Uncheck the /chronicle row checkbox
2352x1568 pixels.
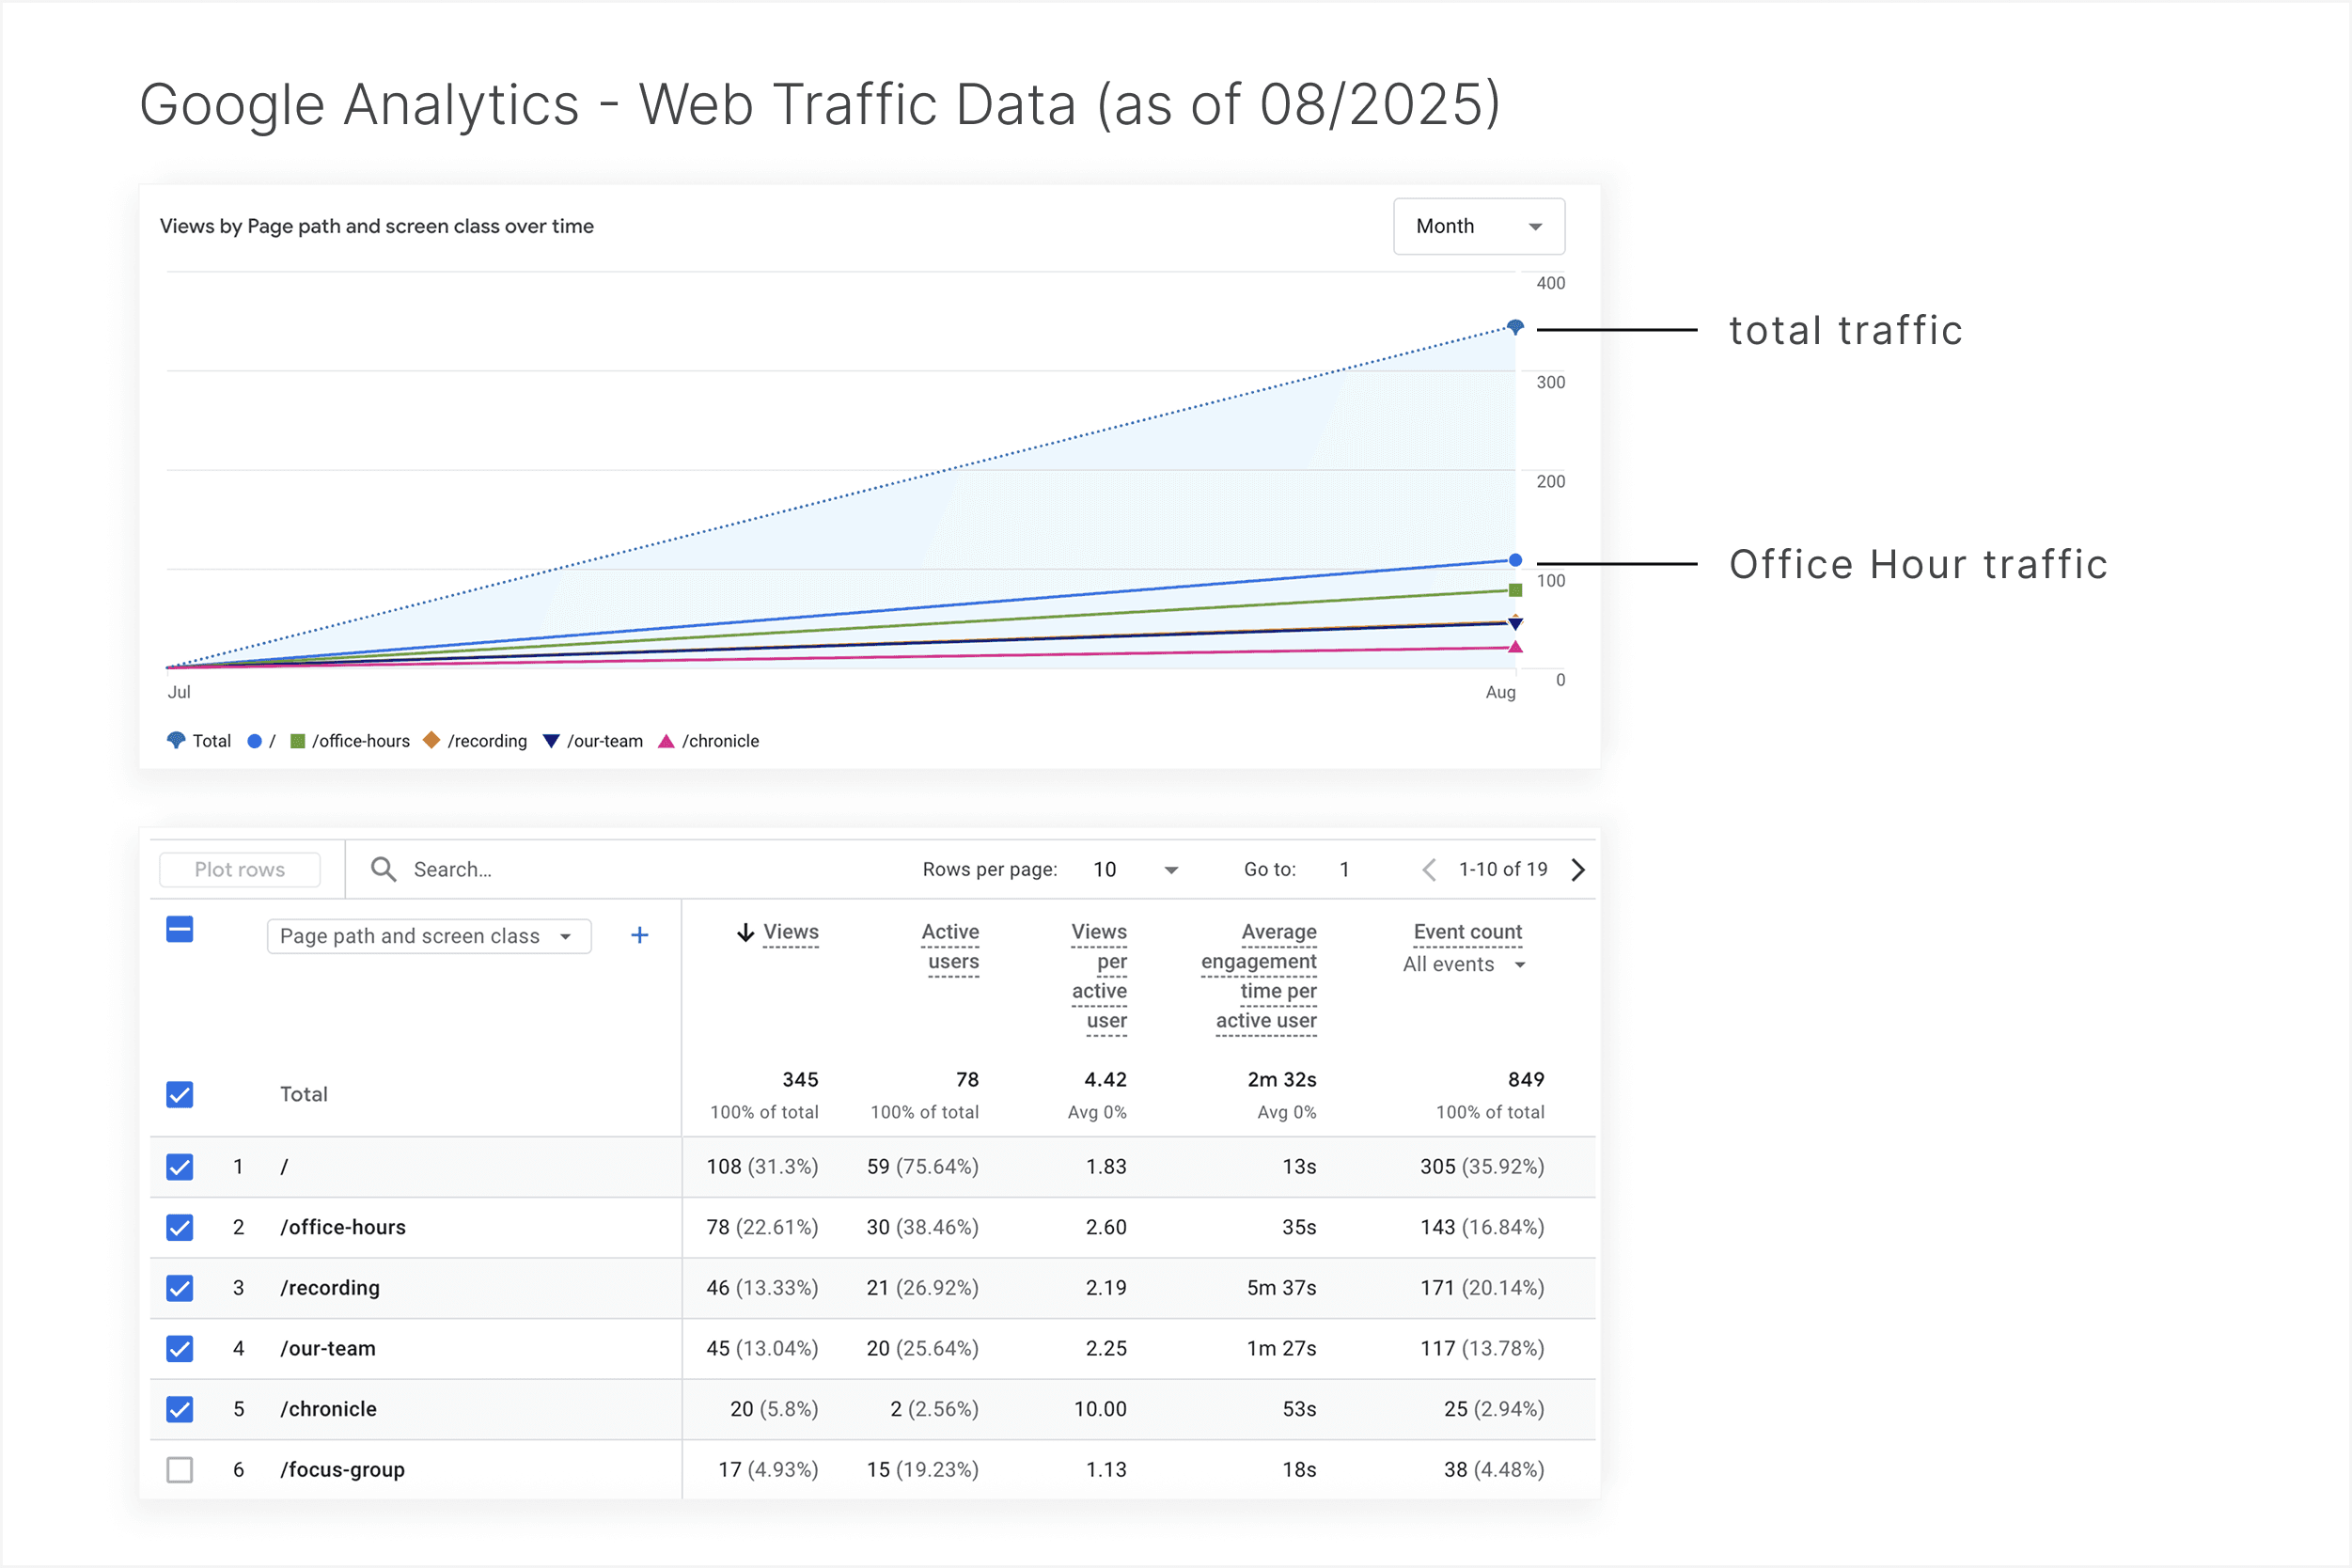click(180, 1409)
